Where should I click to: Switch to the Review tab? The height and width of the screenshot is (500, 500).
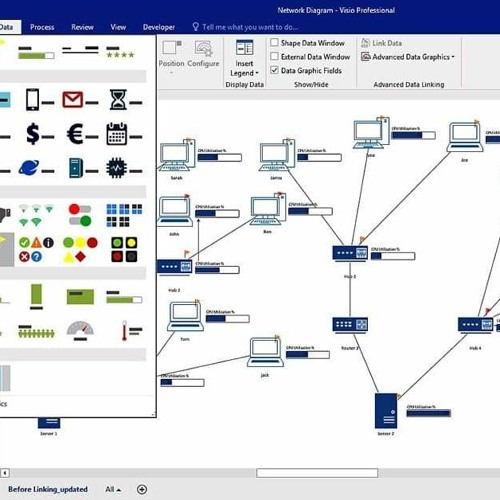click(x=82, y=27)
